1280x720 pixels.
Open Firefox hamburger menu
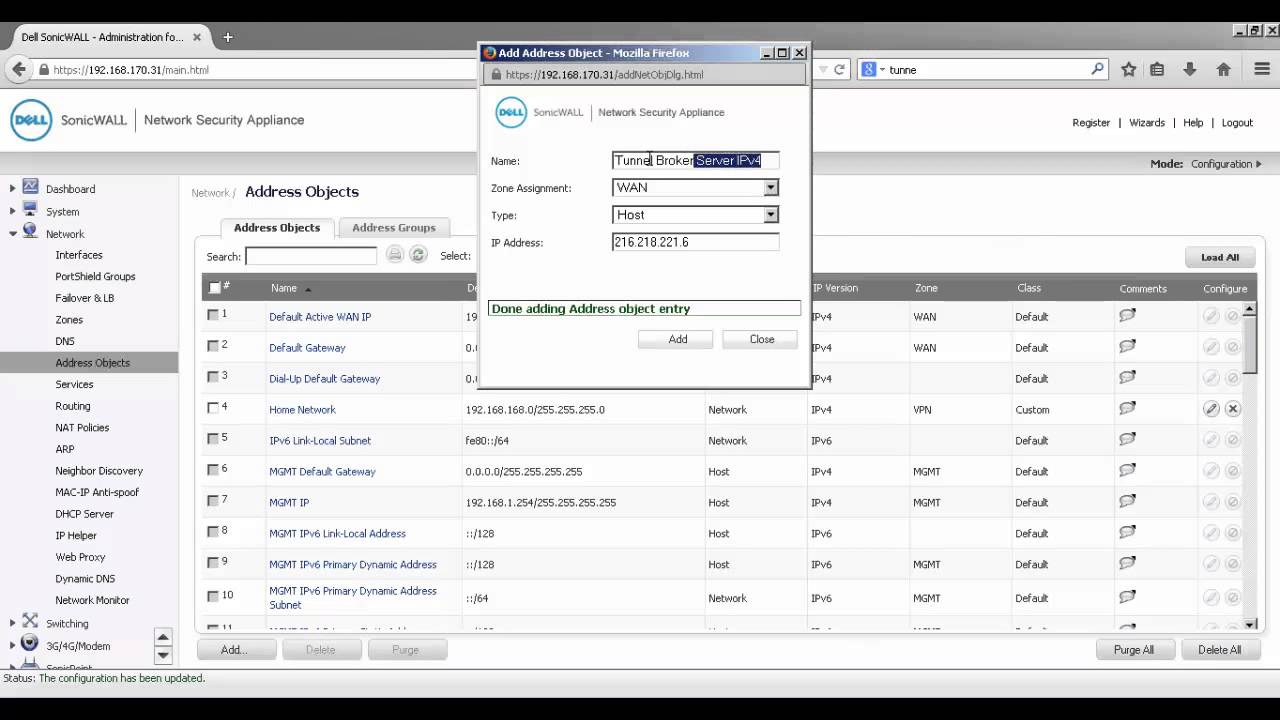1262,69
